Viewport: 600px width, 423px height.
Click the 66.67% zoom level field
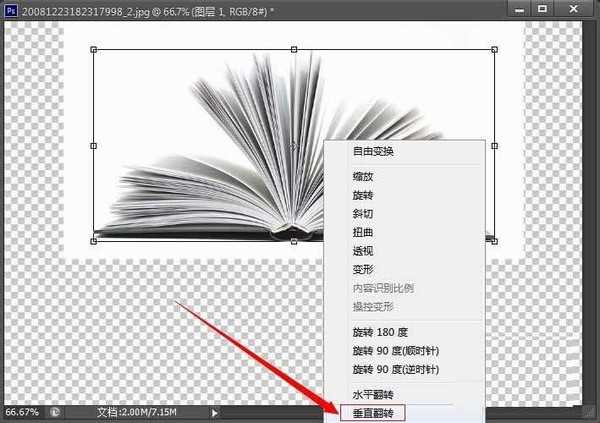point(21,411)
